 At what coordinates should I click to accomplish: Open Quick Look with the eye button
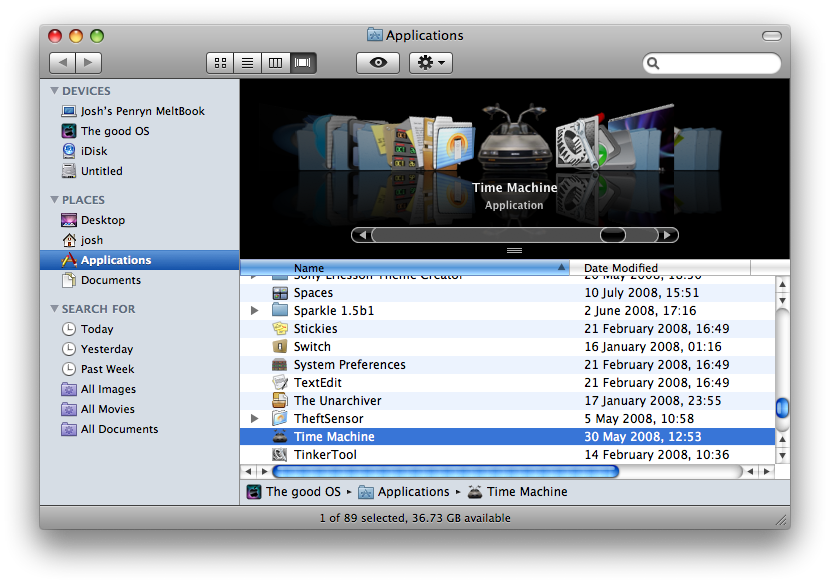click(378, 62)
